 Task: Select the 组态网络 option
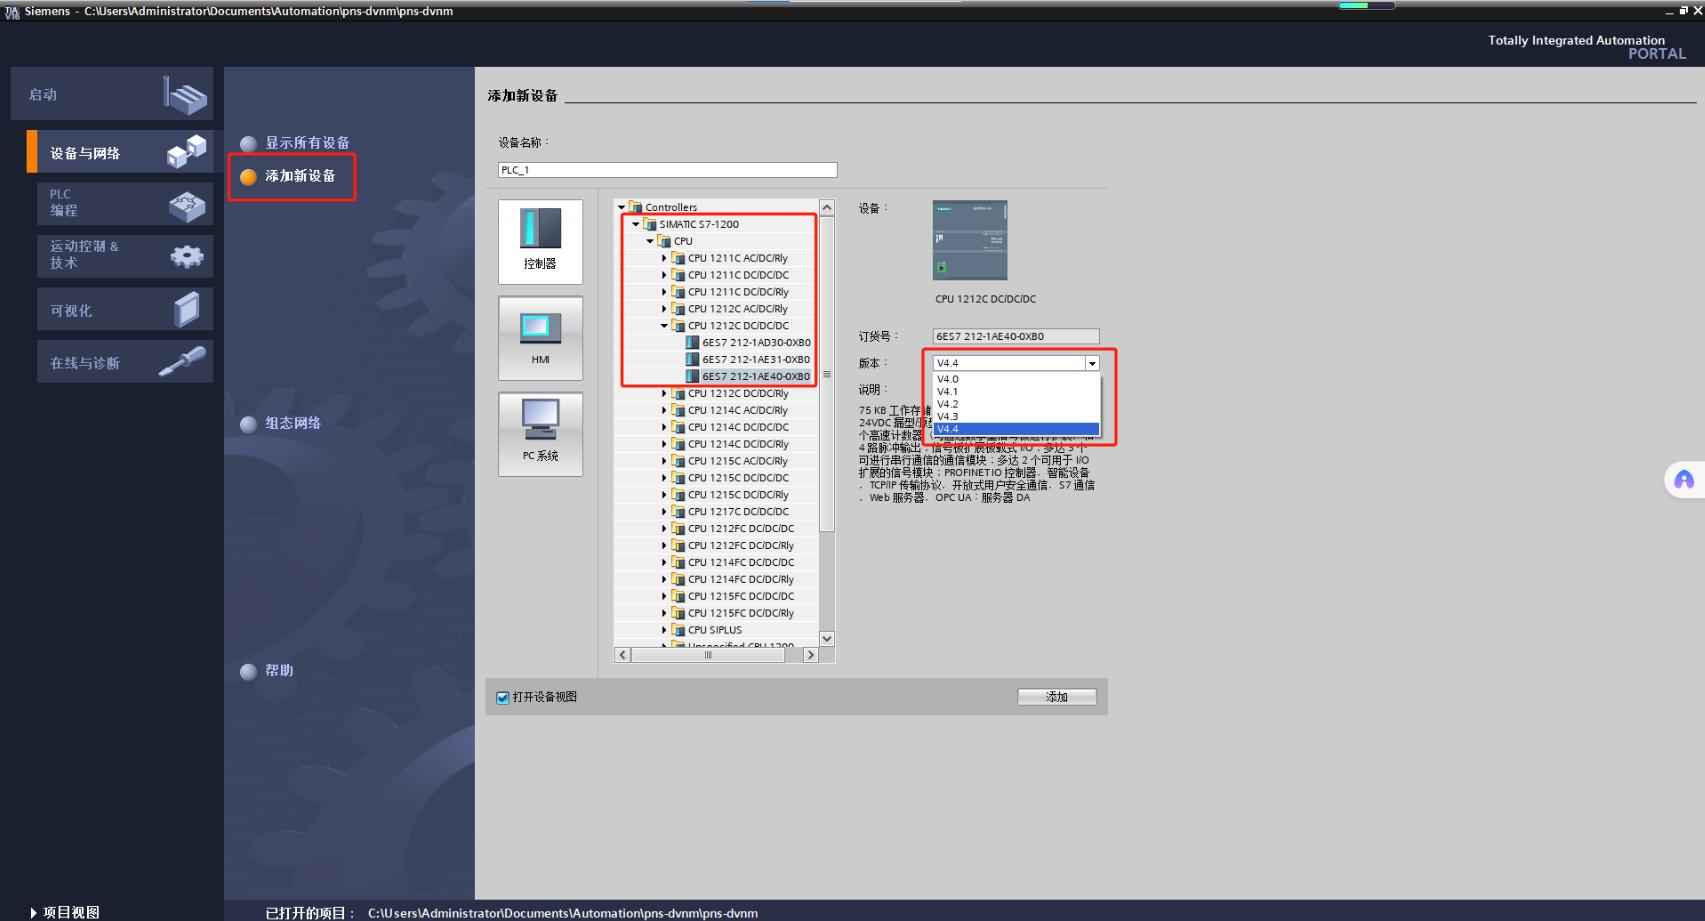[291, 423]
